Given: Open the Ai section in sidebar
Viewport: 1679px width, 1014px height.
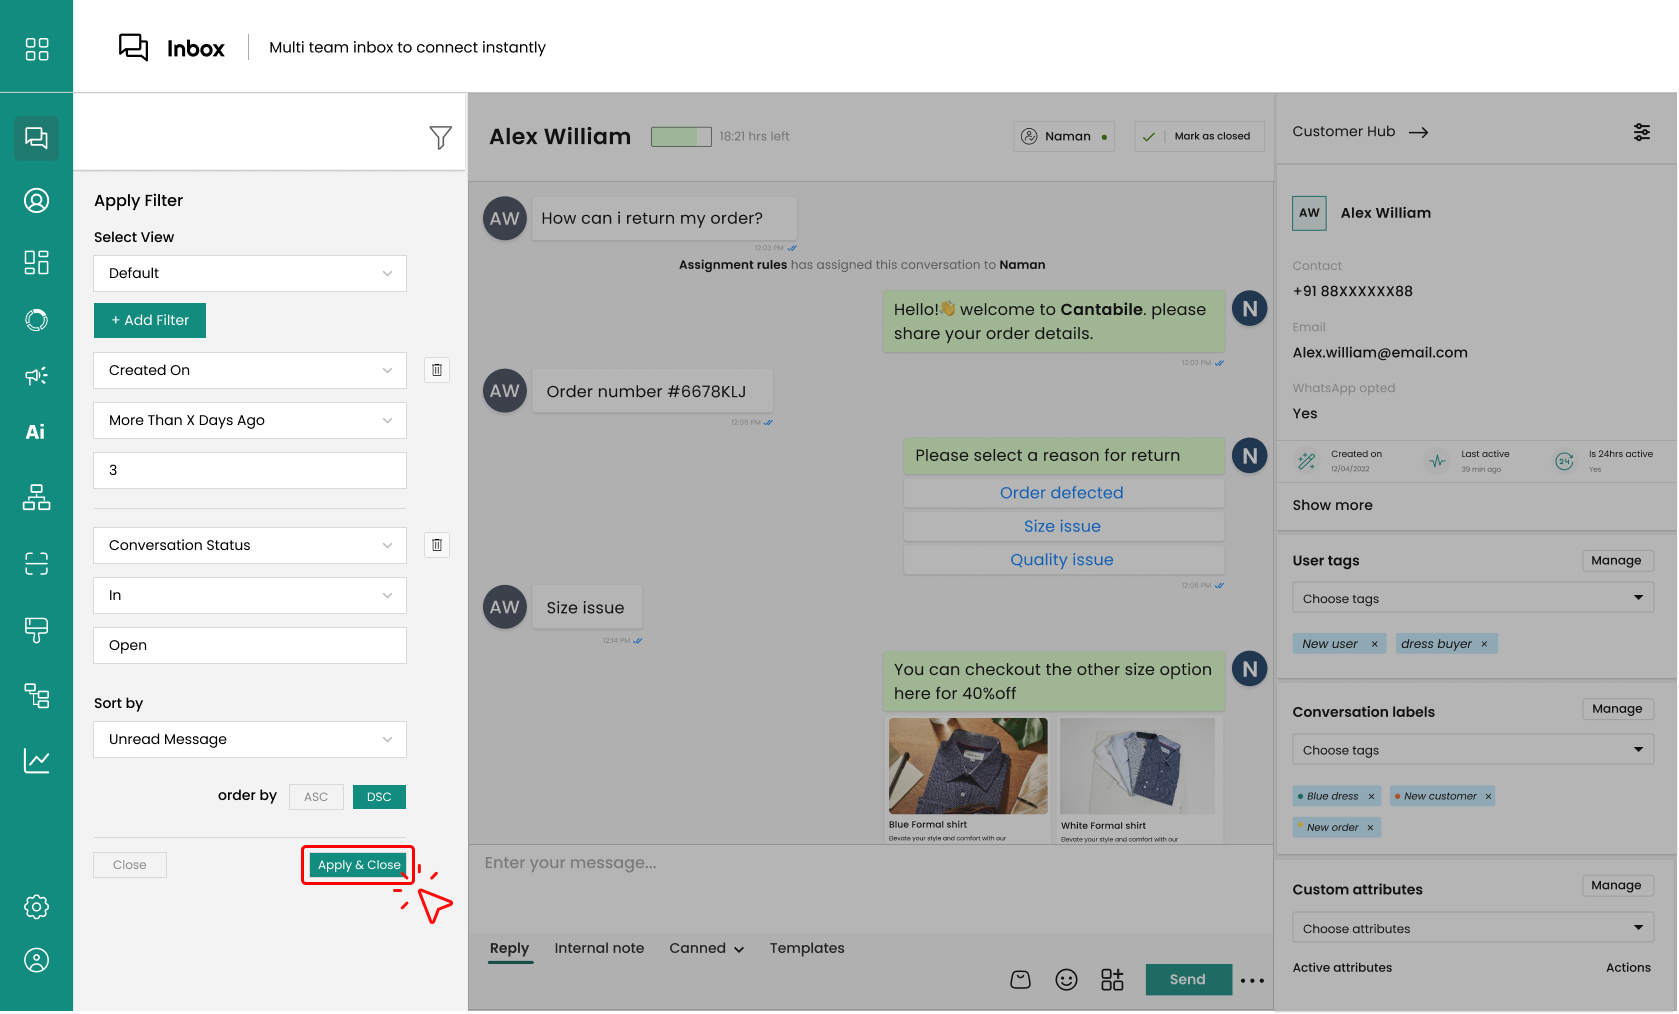Looking at the screenshot, I should pyautogui.click(x=36, y=432).
